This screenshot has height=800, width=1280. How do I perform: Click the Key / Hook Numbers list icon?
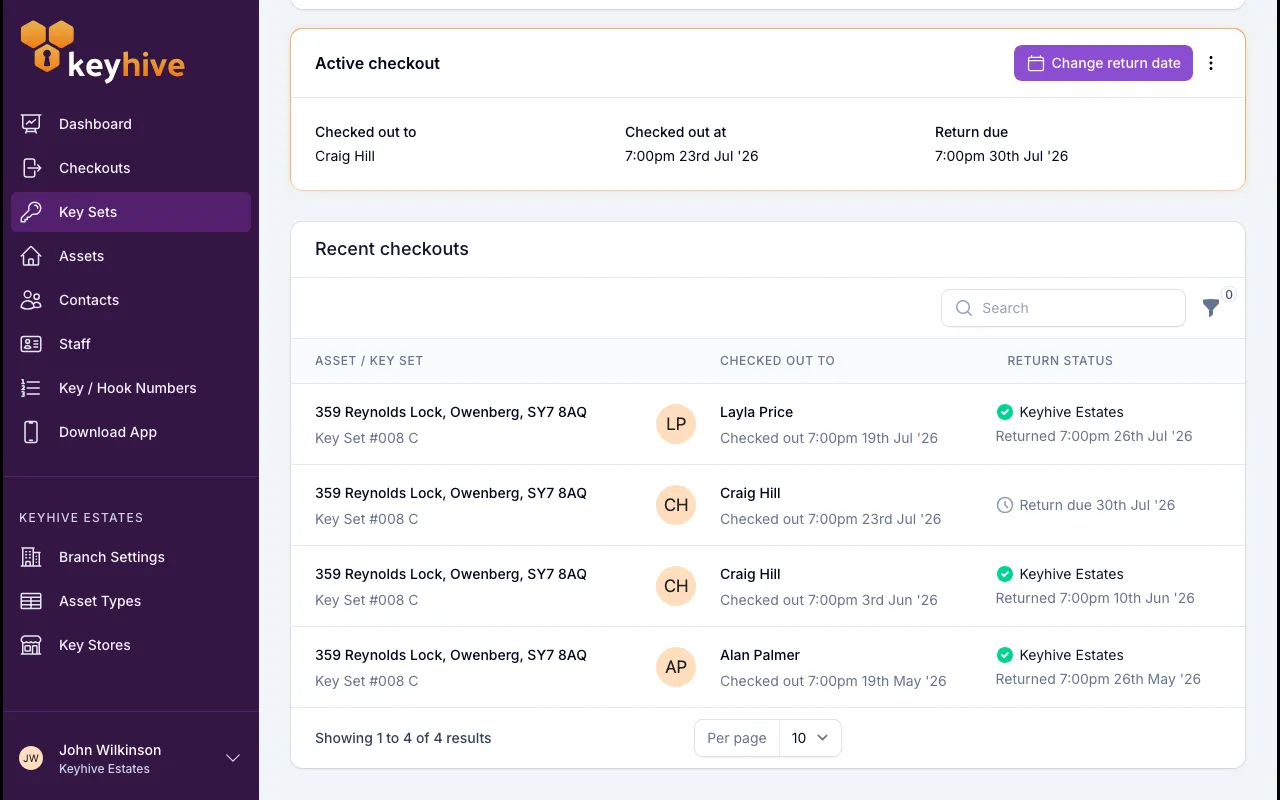(31, 388)
